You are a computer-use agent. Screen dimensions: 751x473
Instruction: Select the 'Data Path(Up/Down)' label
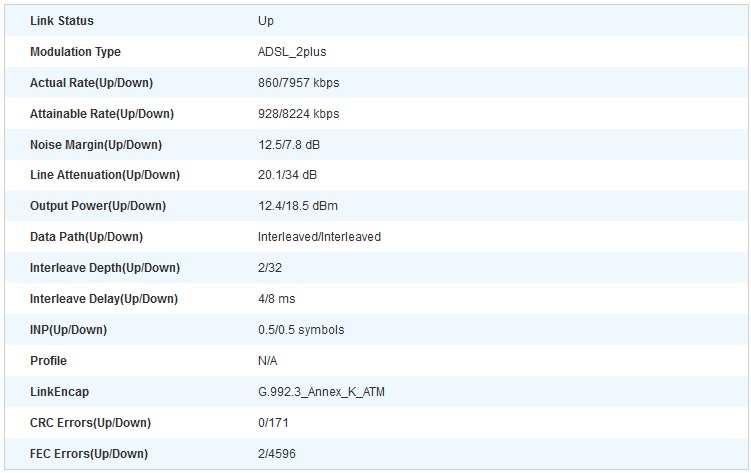click(x=86, y=237)
